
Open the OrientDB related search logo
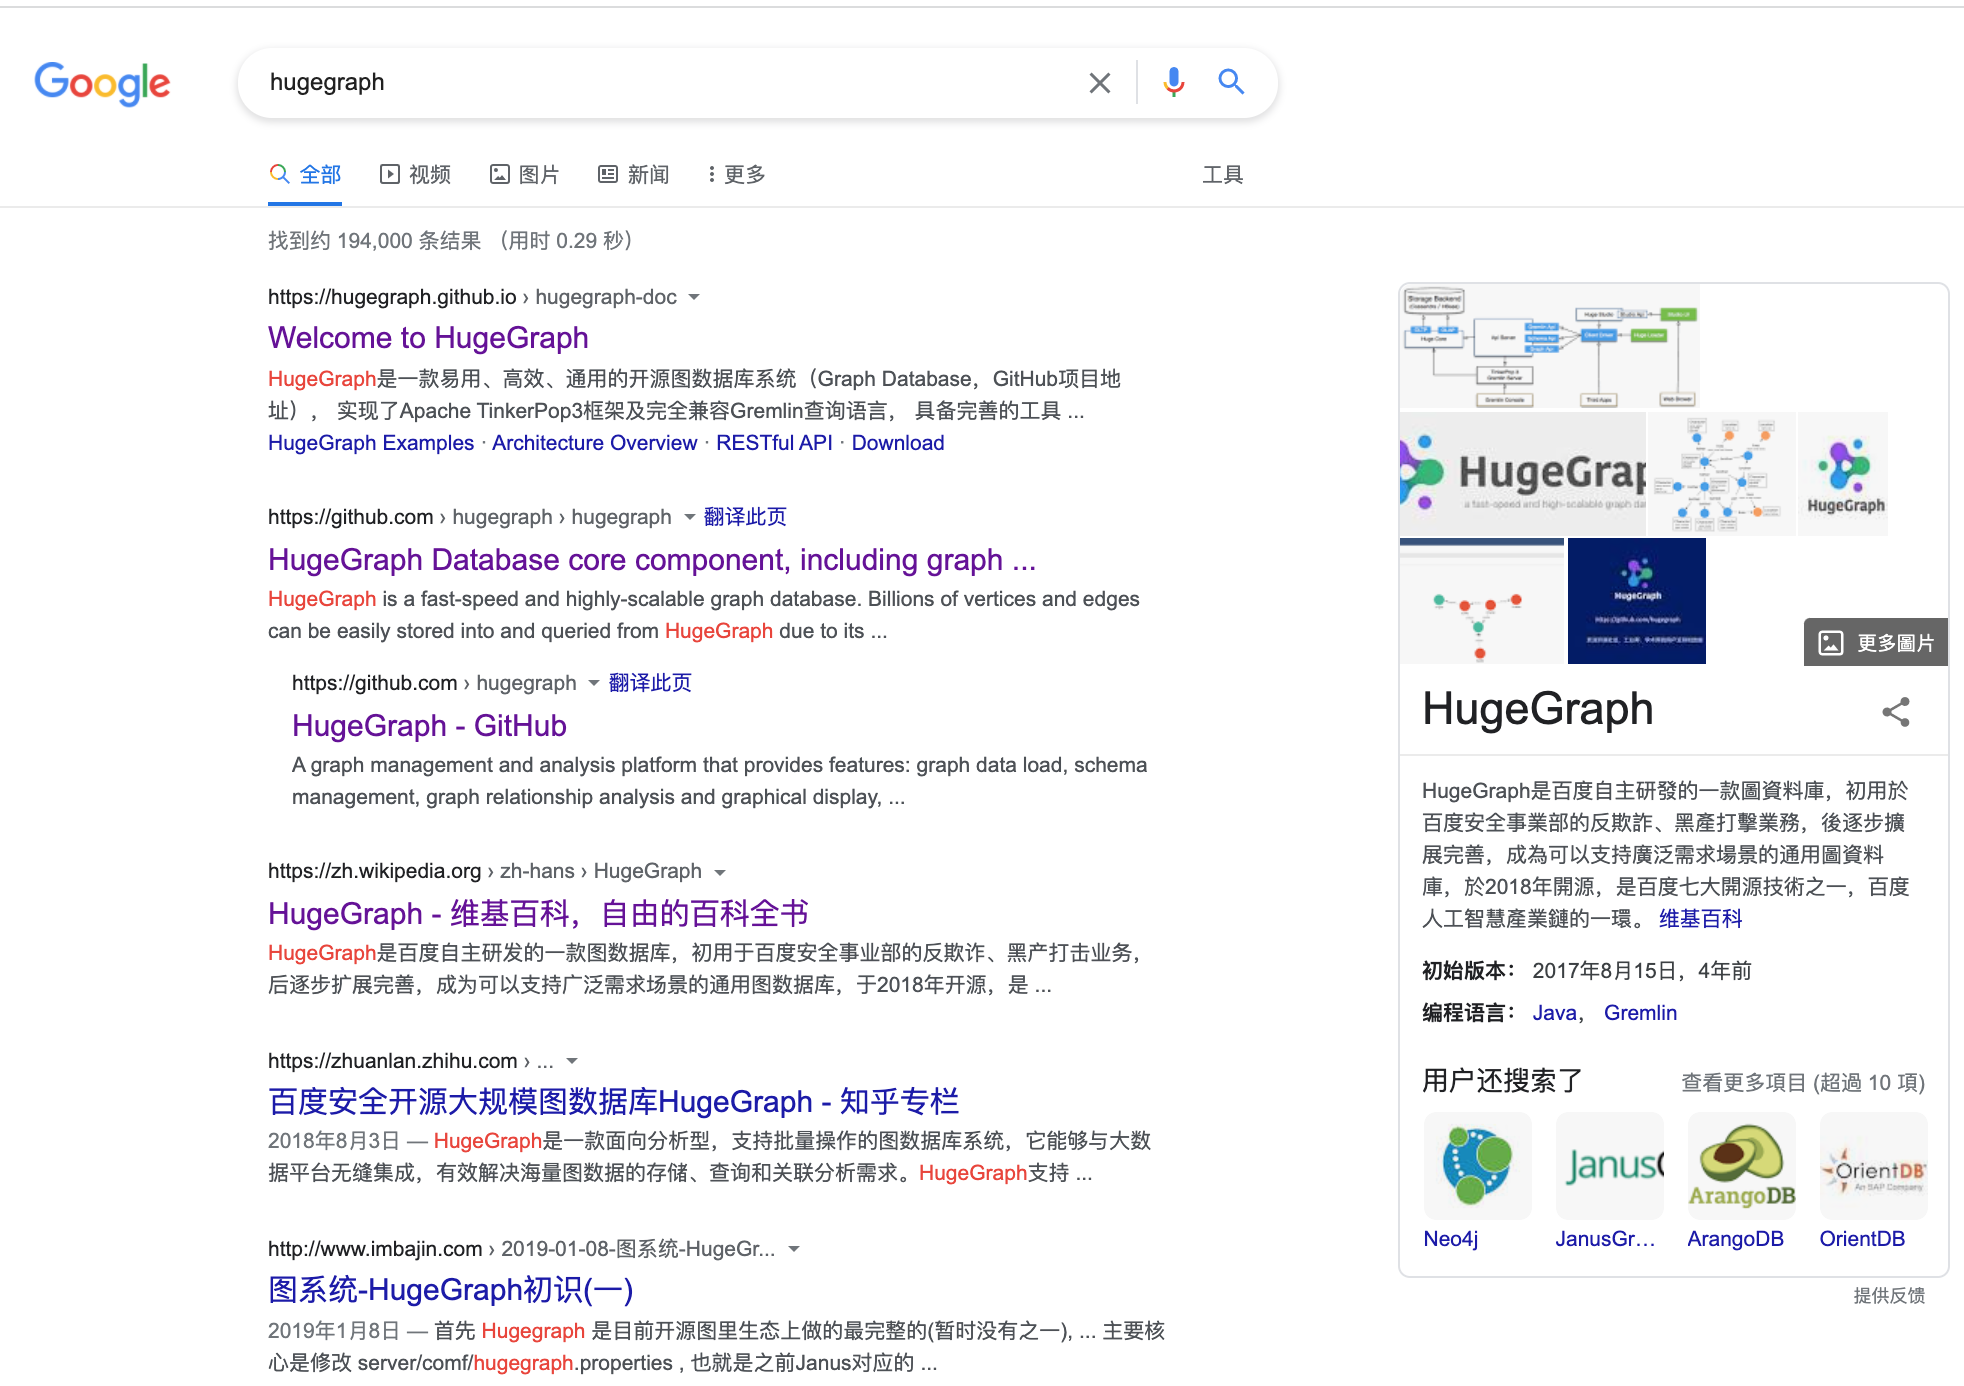click(1873, 1165)
